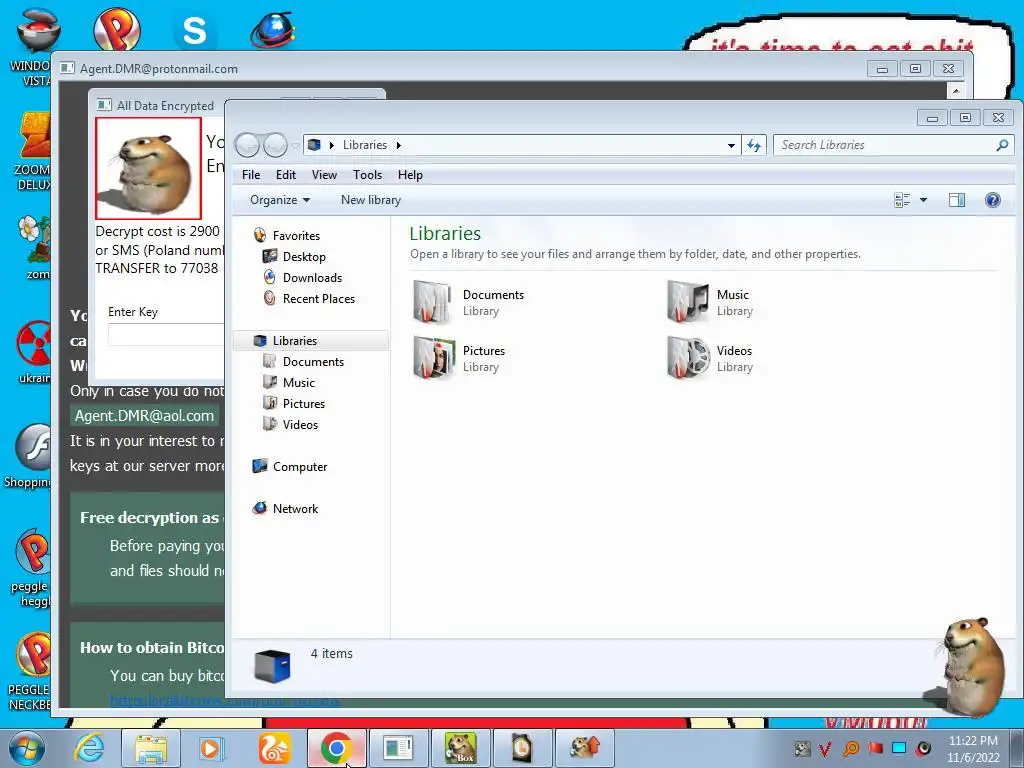Launch Internet Explorer from taskbar
Image resolution: width=1024 pixels, height=768 pixels.
click(89, 748)
